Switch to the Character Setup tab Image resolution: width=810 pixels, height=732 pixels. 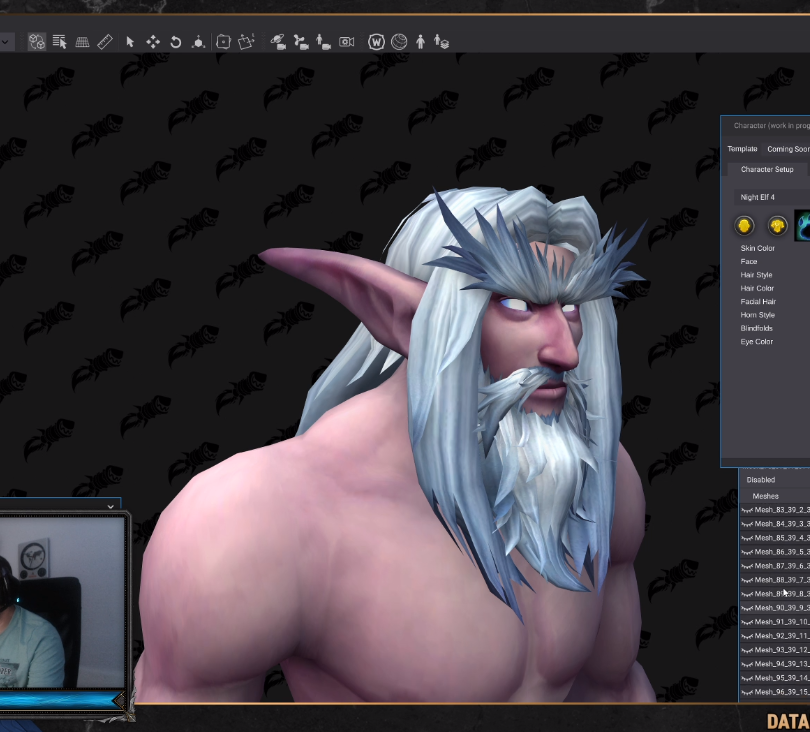point(767,169)
